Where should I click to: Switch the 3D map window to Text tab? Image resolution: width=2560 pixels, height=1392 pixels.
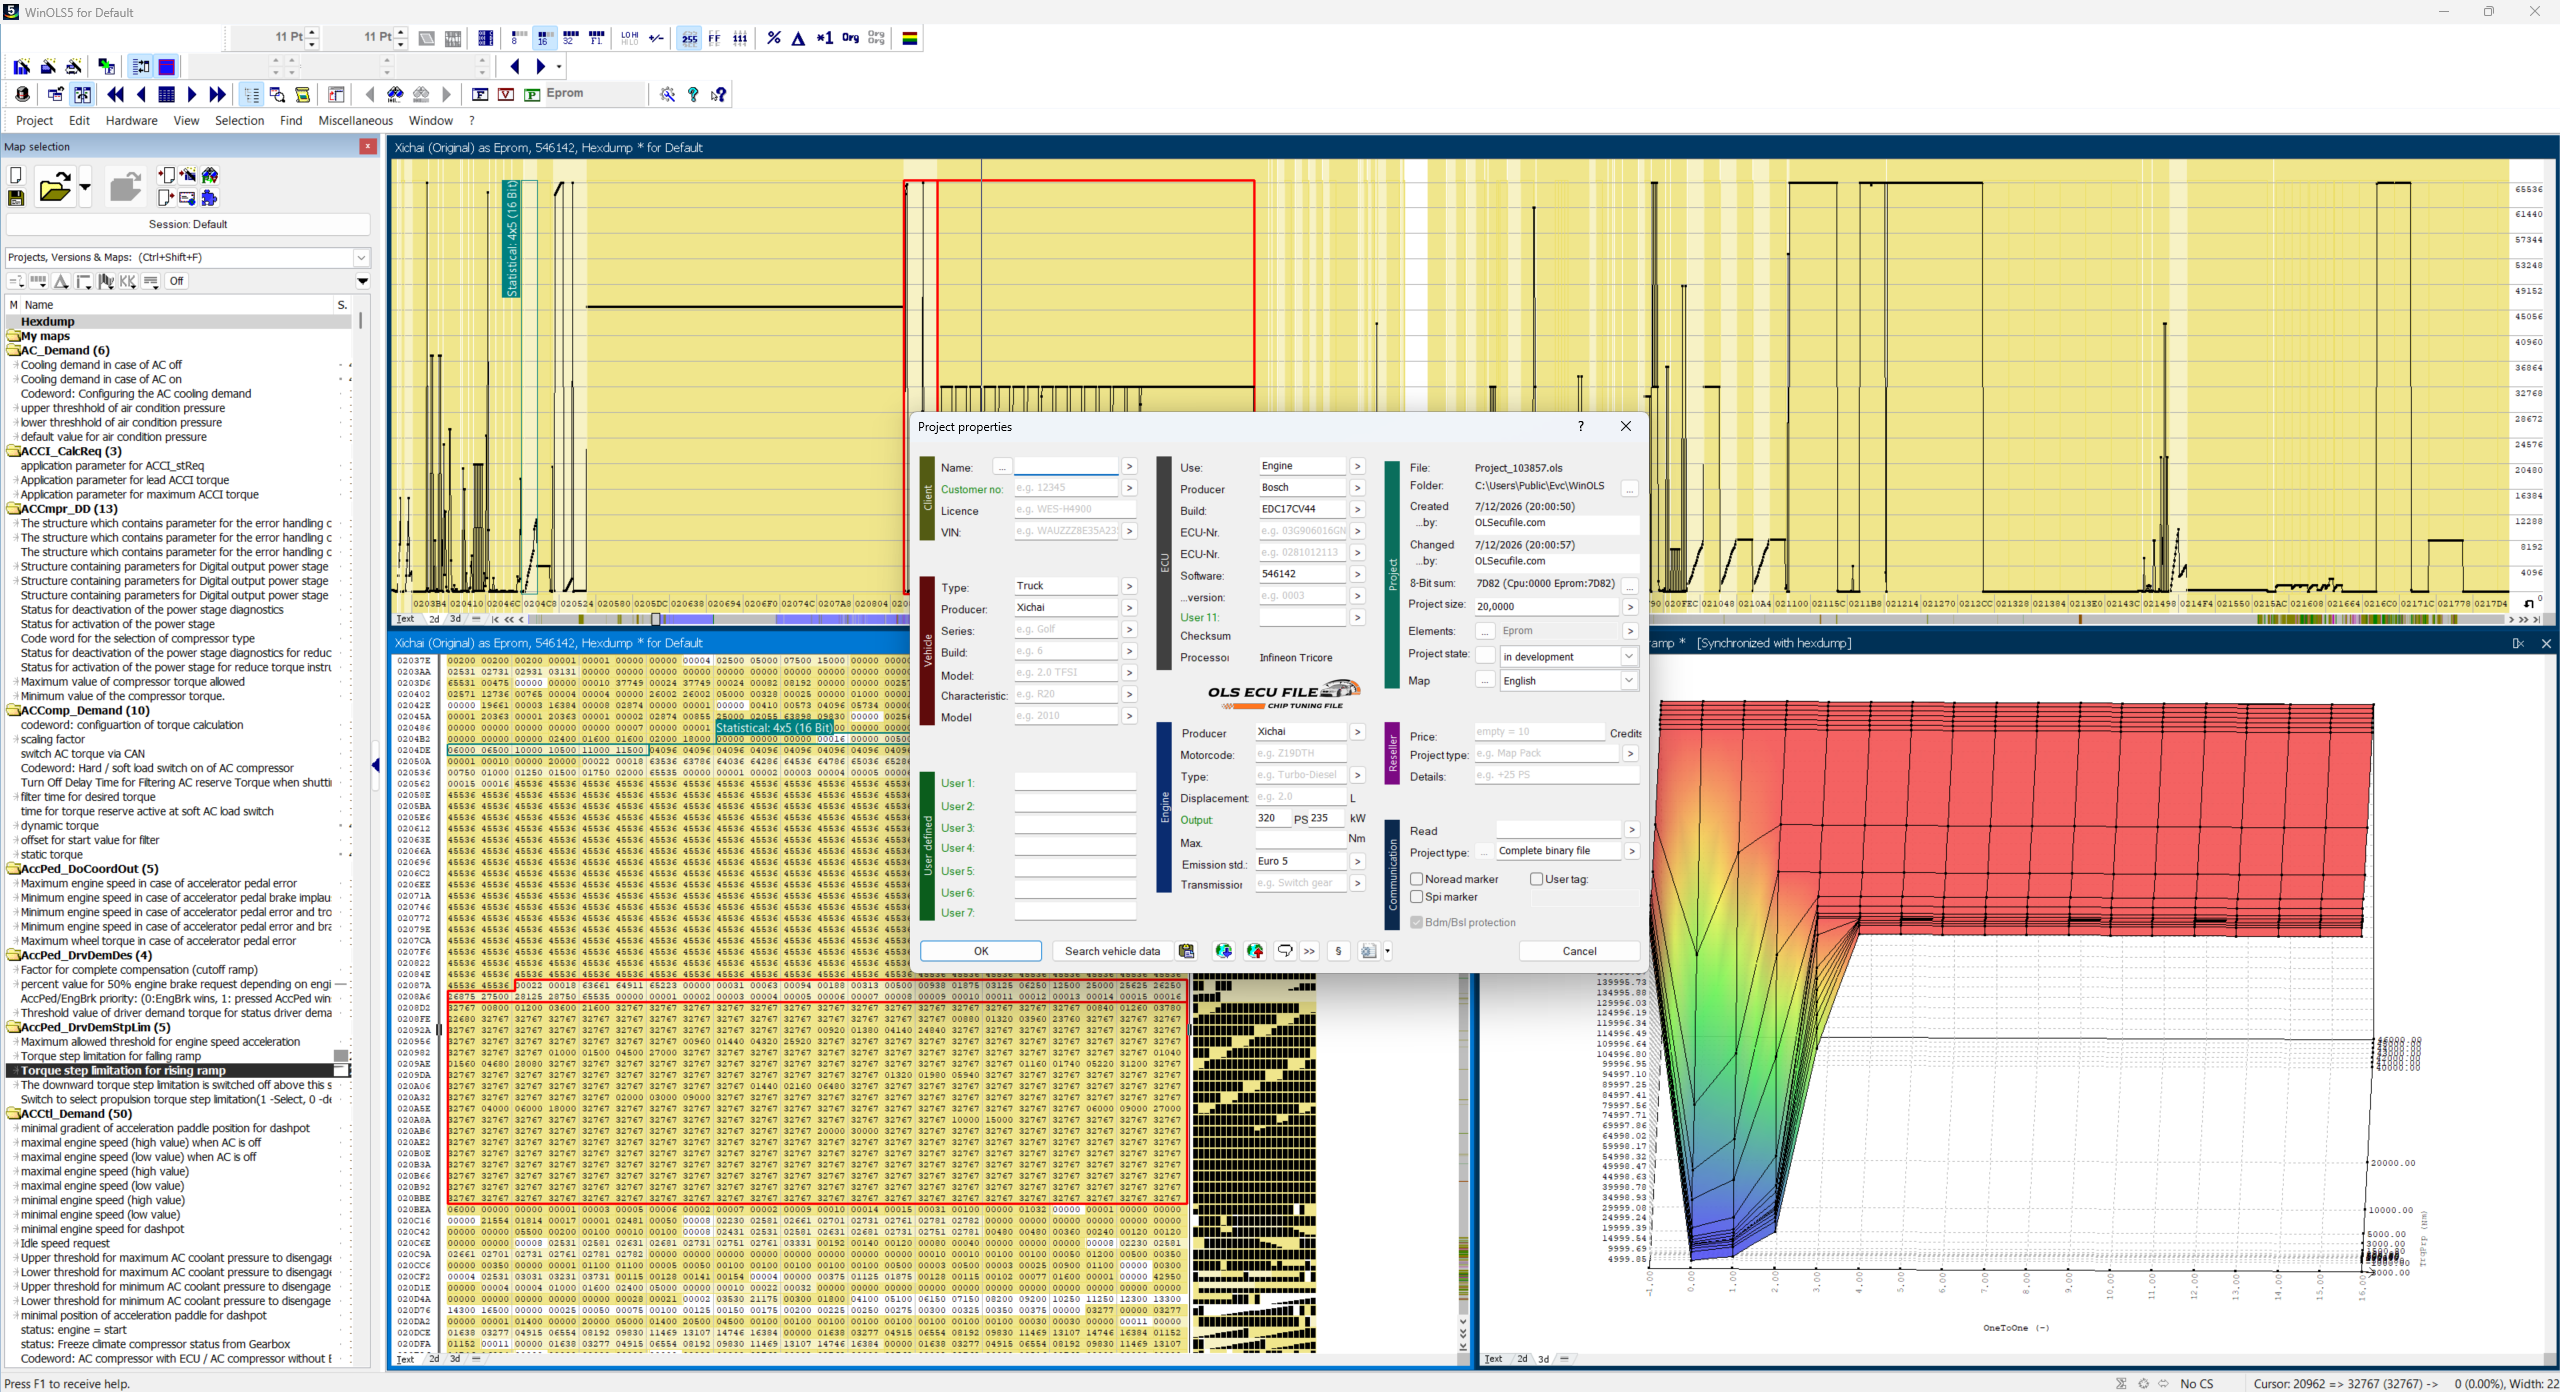1493,1359
